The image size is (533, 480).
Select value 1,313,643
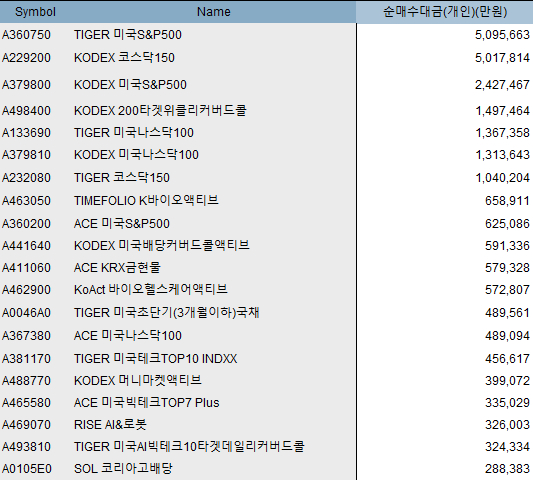point(502,155)
